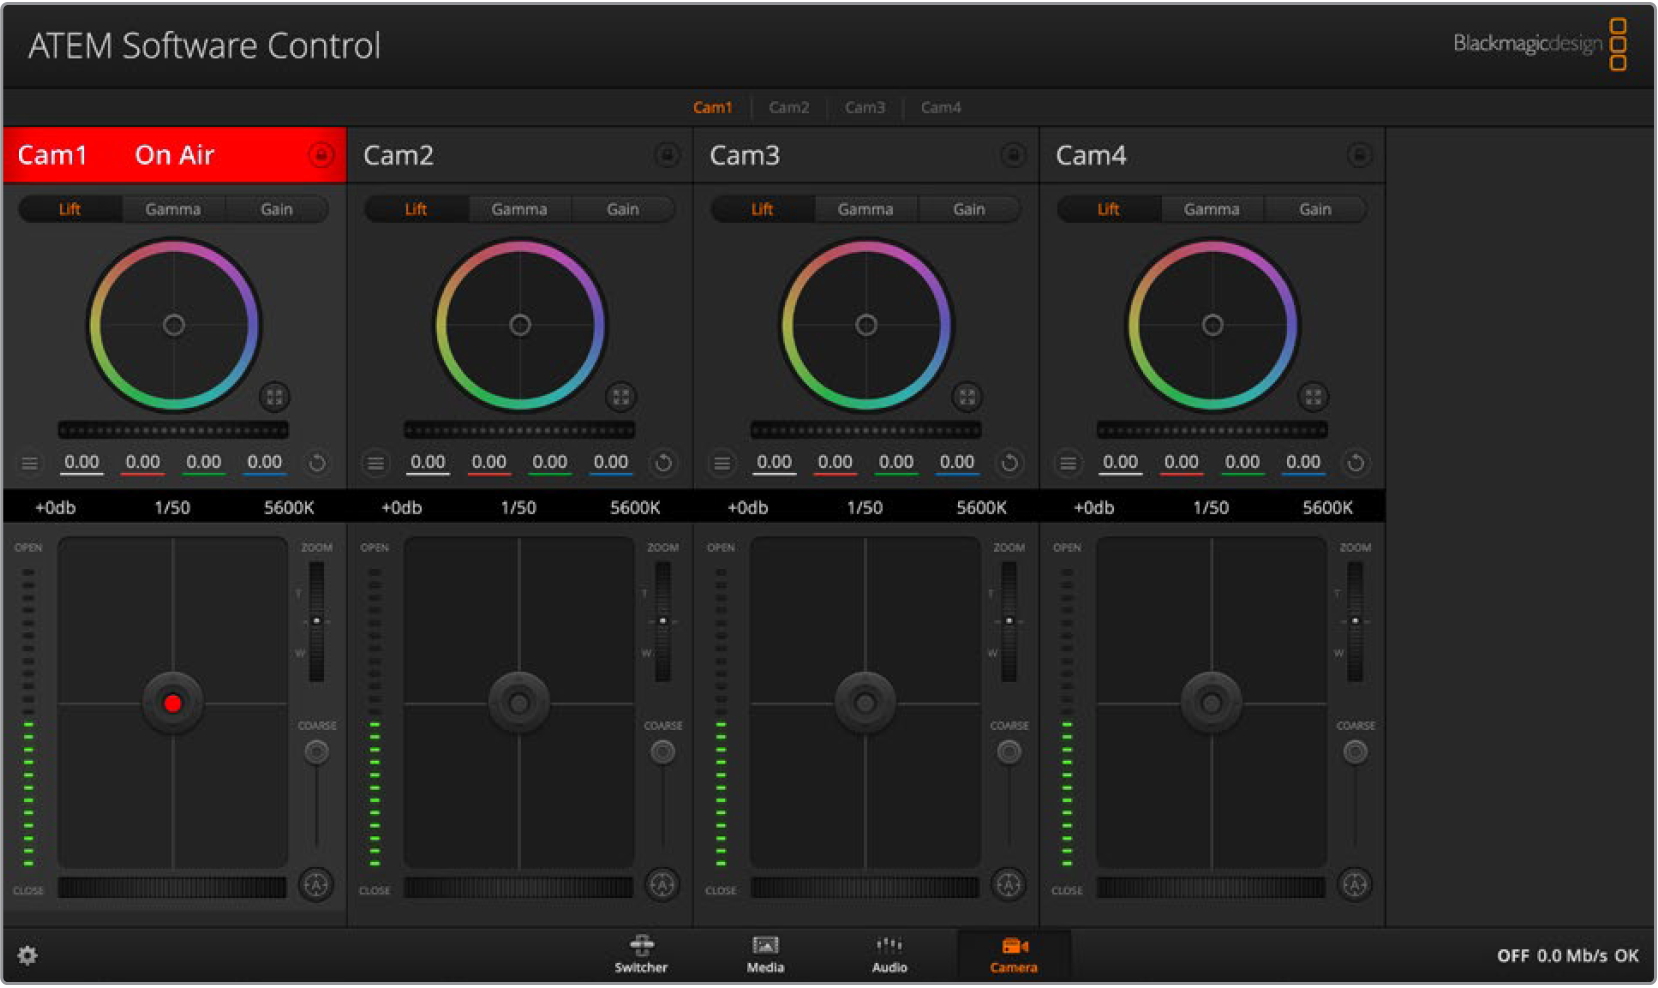Open the Switcher page

coord(641,954)
